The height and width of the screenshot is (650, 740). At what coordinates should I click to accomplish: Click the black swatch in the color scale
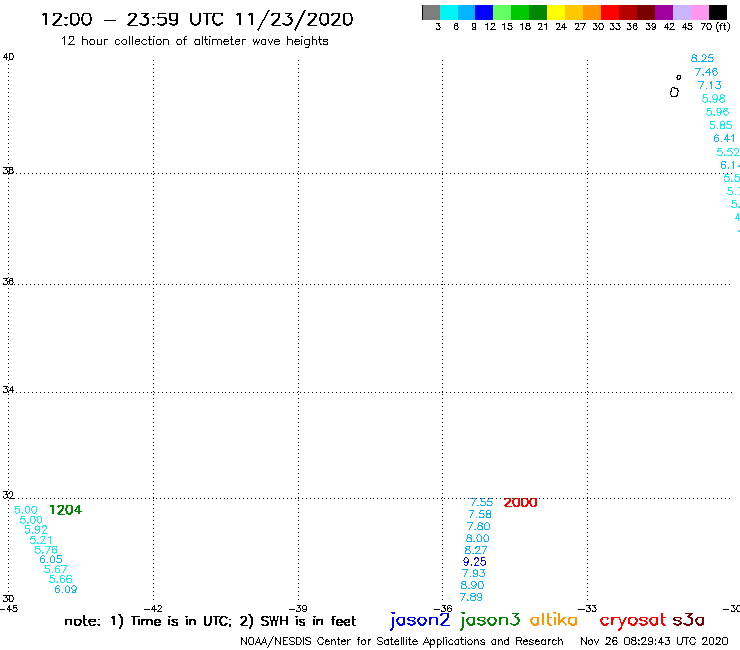[x=717, y=12]
